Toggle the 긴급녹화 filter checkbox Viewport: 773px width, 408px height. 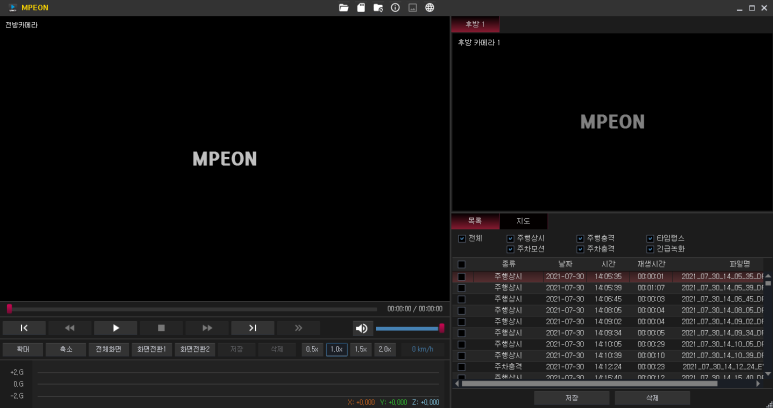coord(650,249)
